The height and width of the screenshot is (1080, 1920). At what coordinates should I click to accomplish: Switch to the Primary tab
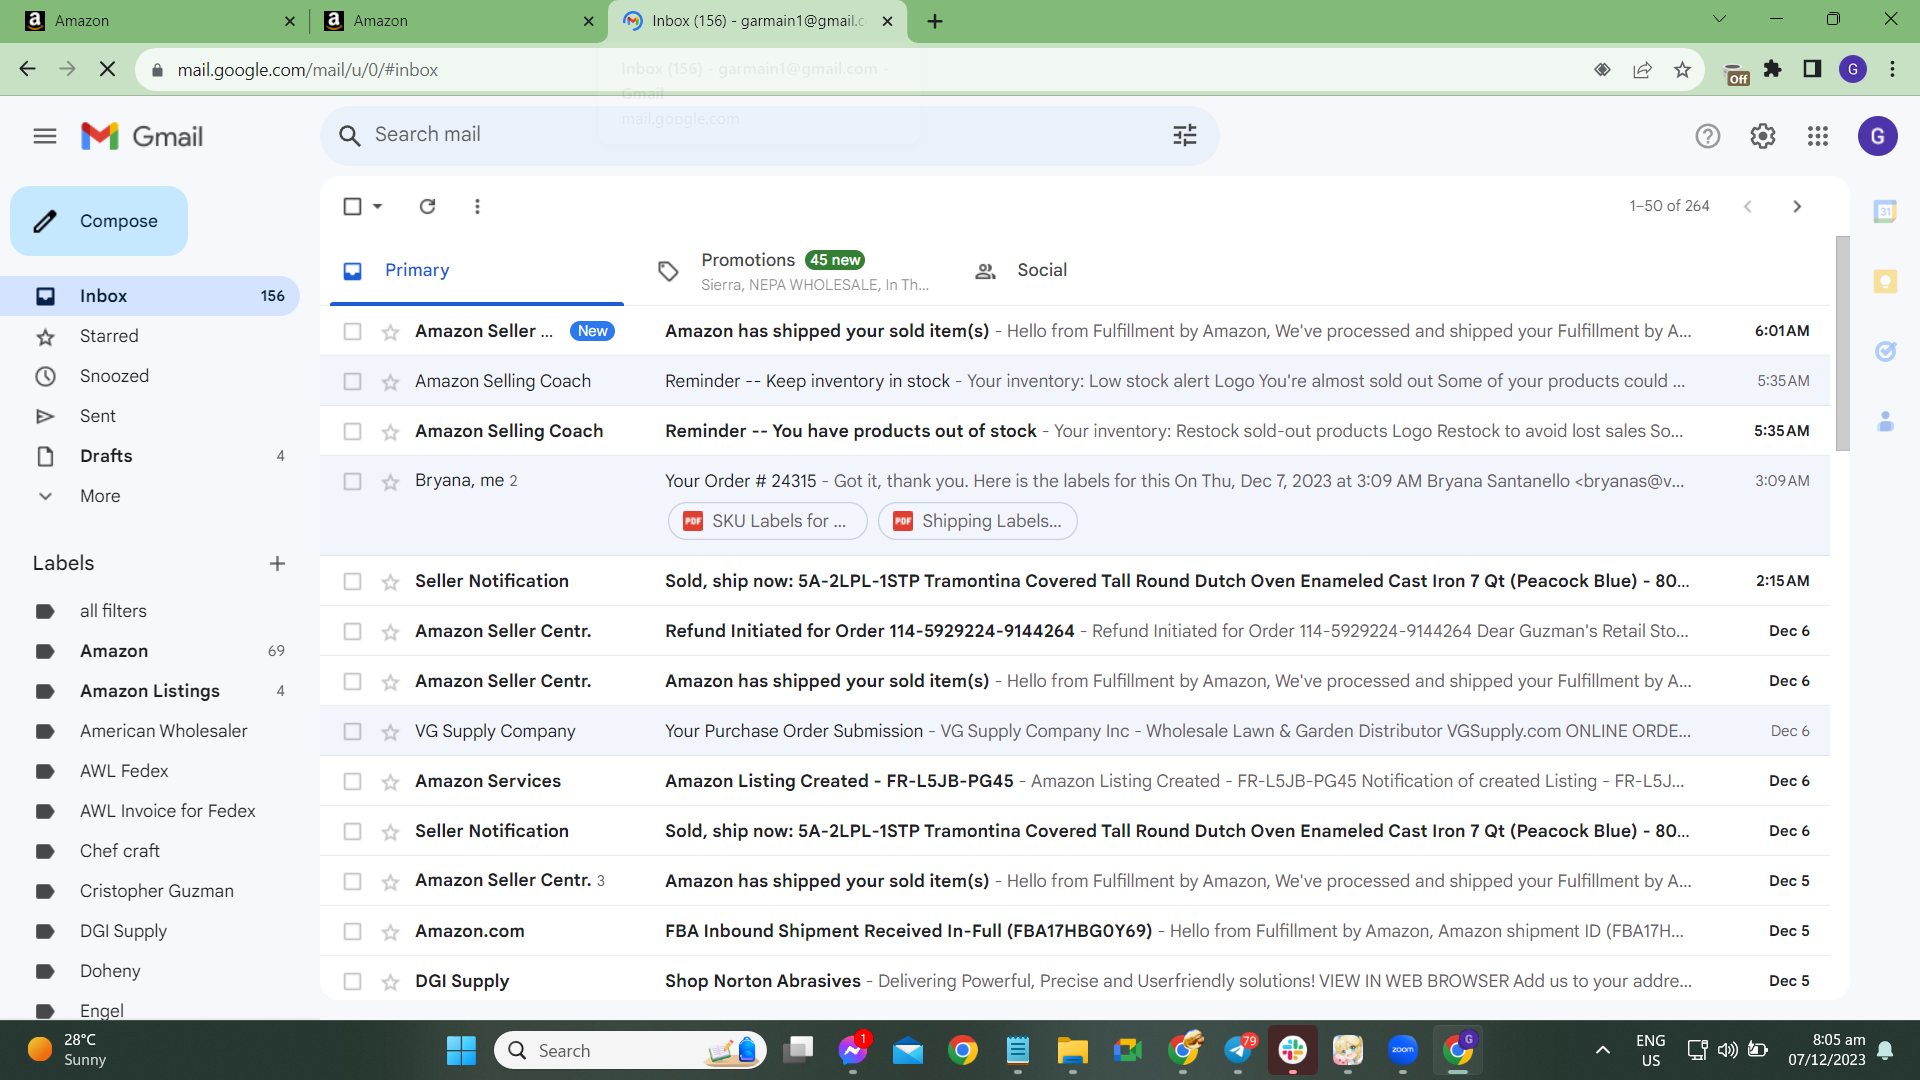pos(477,270)
